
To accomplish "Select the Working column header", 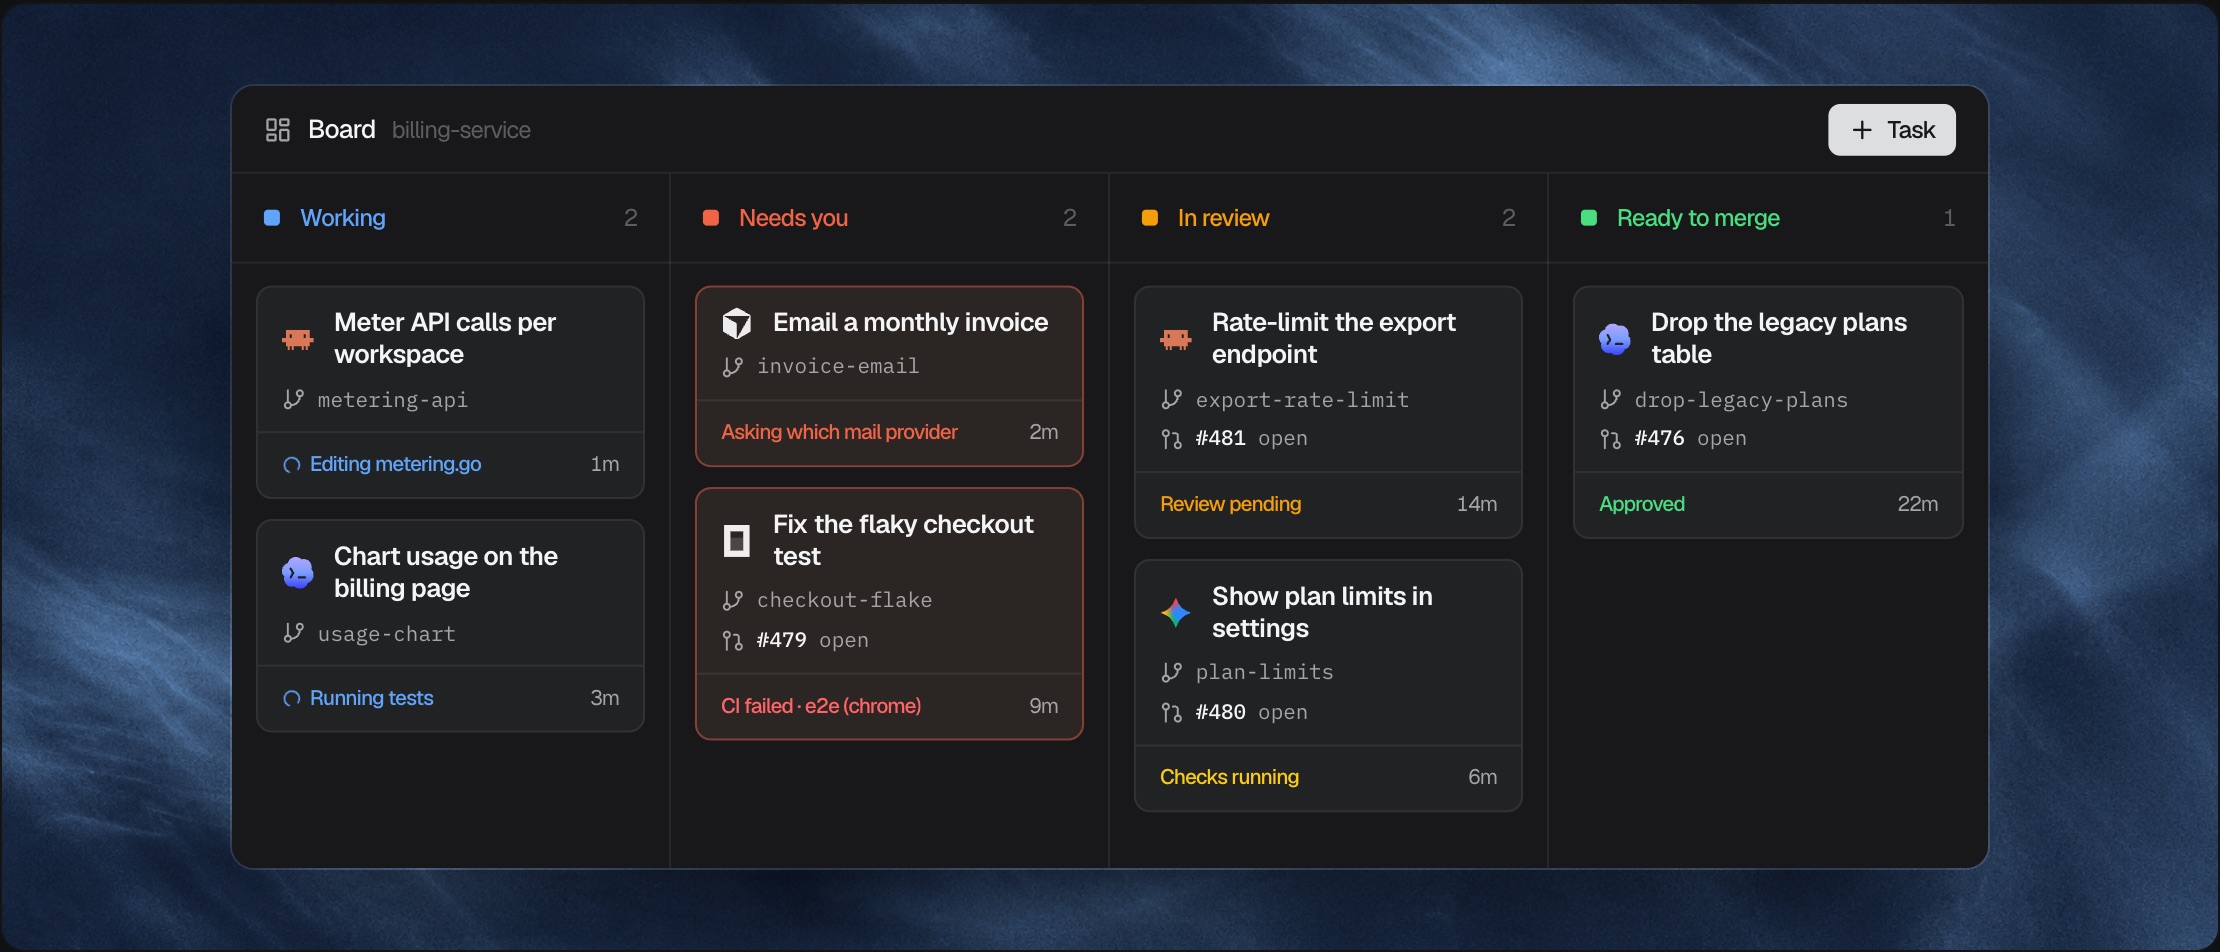I will click(x=450, y=218).
